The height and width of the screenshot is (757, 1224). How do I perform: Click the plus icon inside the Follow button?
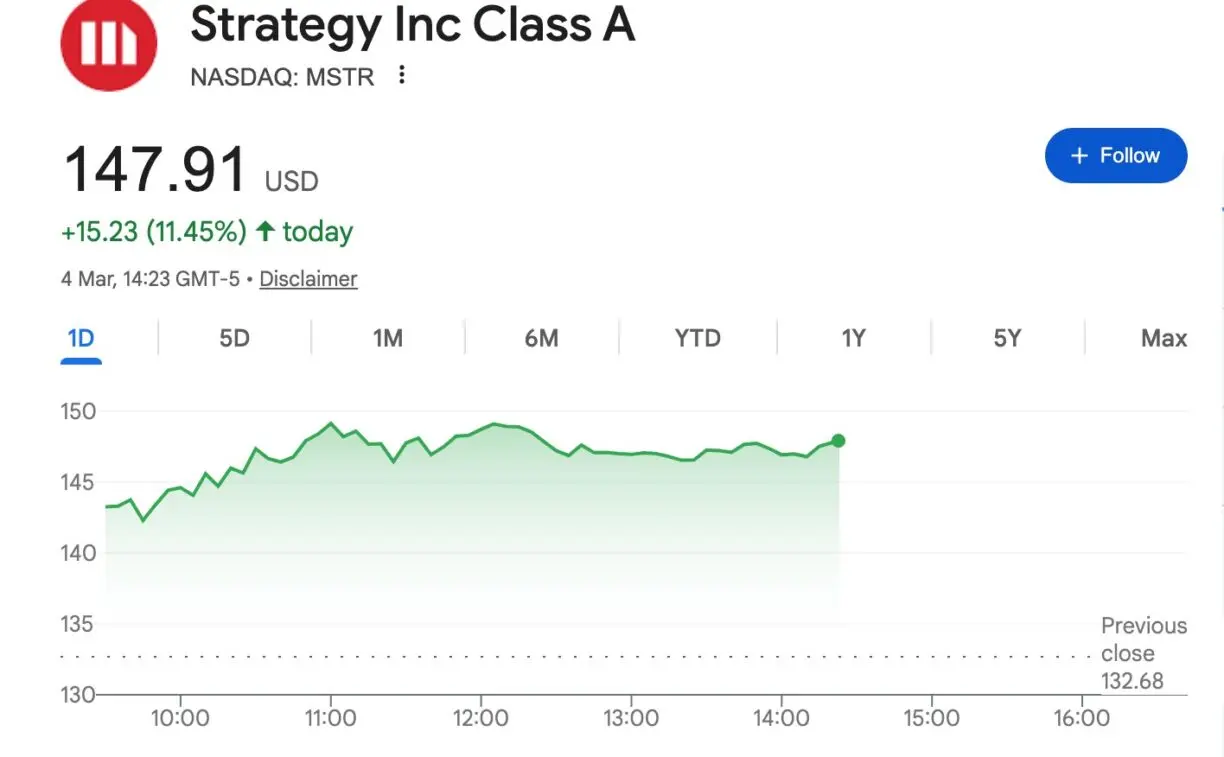[1080, 156]
